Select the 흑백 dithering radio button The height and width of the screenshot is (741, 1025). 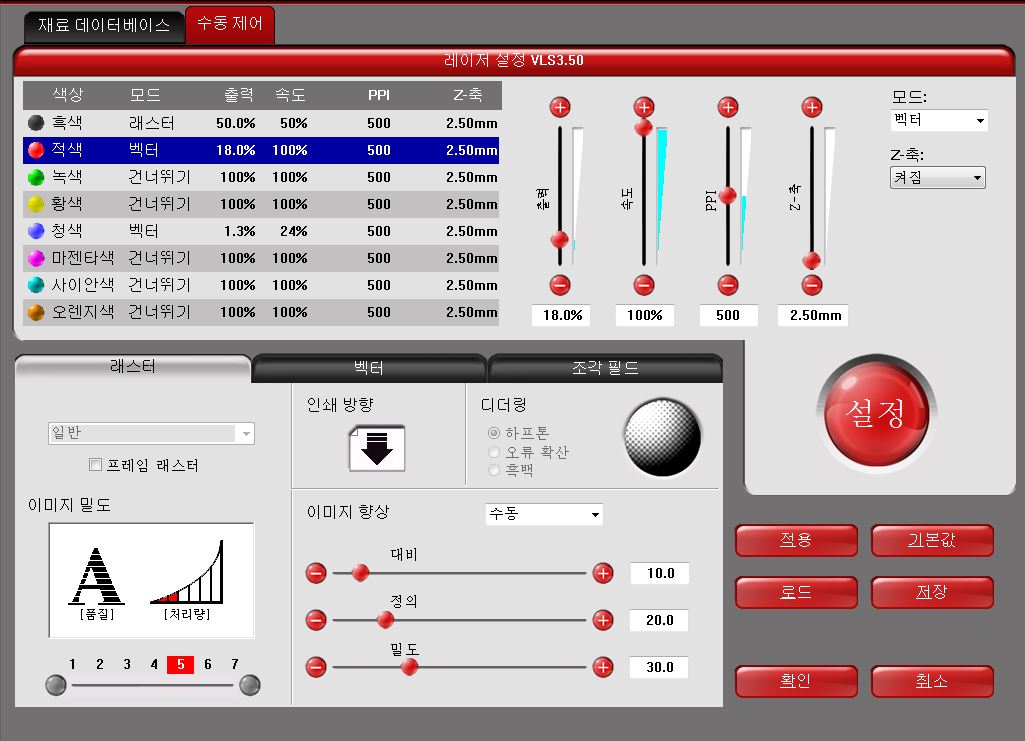click(494, 470)
